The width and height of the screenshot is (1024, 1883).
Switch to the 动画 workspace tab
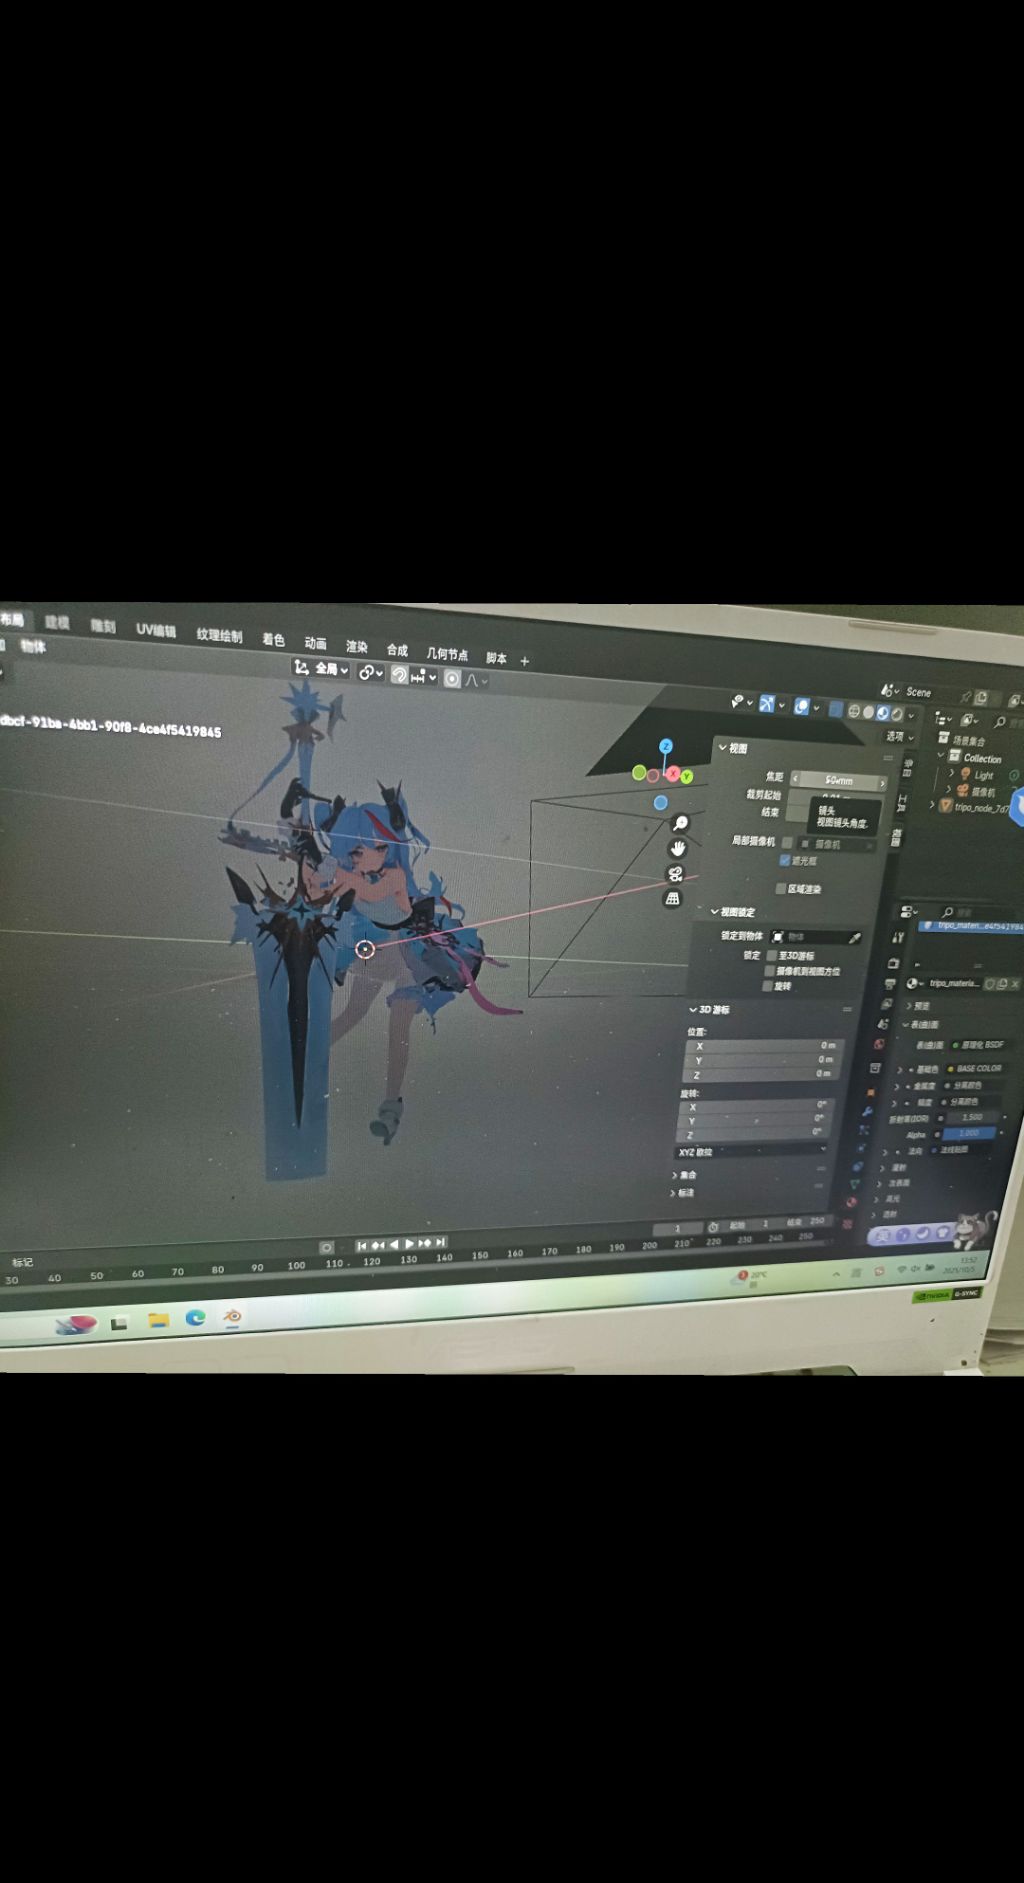click(315, 643)
